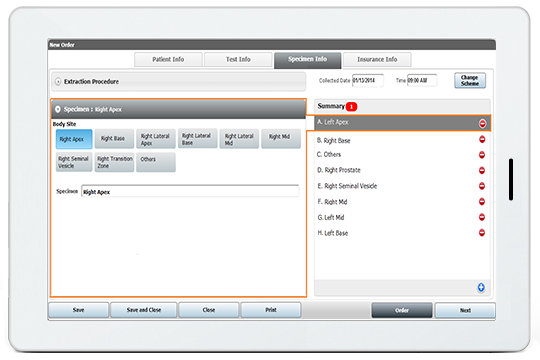Image resolution: width=540 pixels, height=360 pixels.
Task: Switch to the Insurance Info tab
Action: [377, 59]
